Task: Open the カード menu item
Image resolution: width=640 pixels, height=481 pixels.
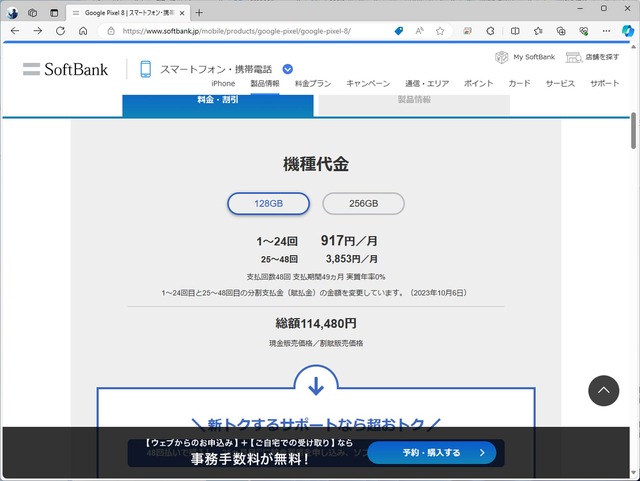Action: [x=519, y=83]
